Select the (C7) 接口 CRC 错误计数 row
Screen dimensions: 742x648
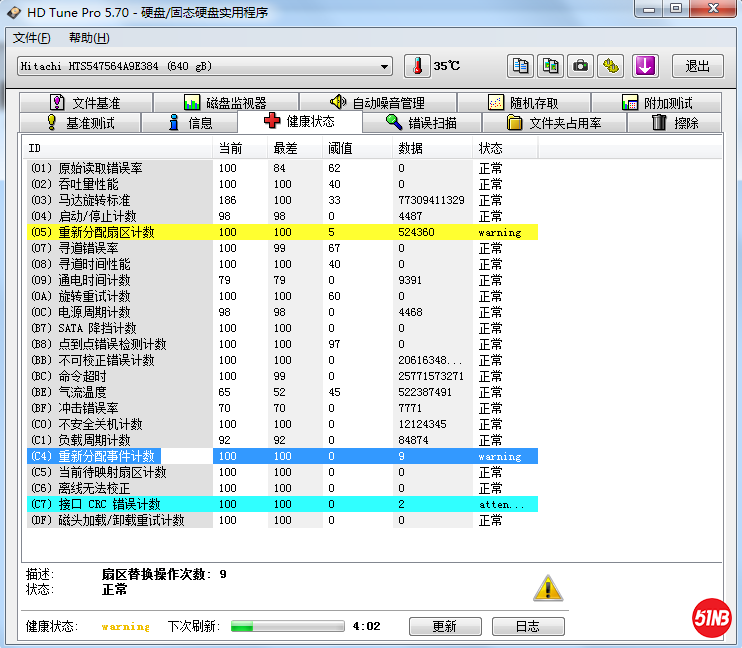point(120,504)
